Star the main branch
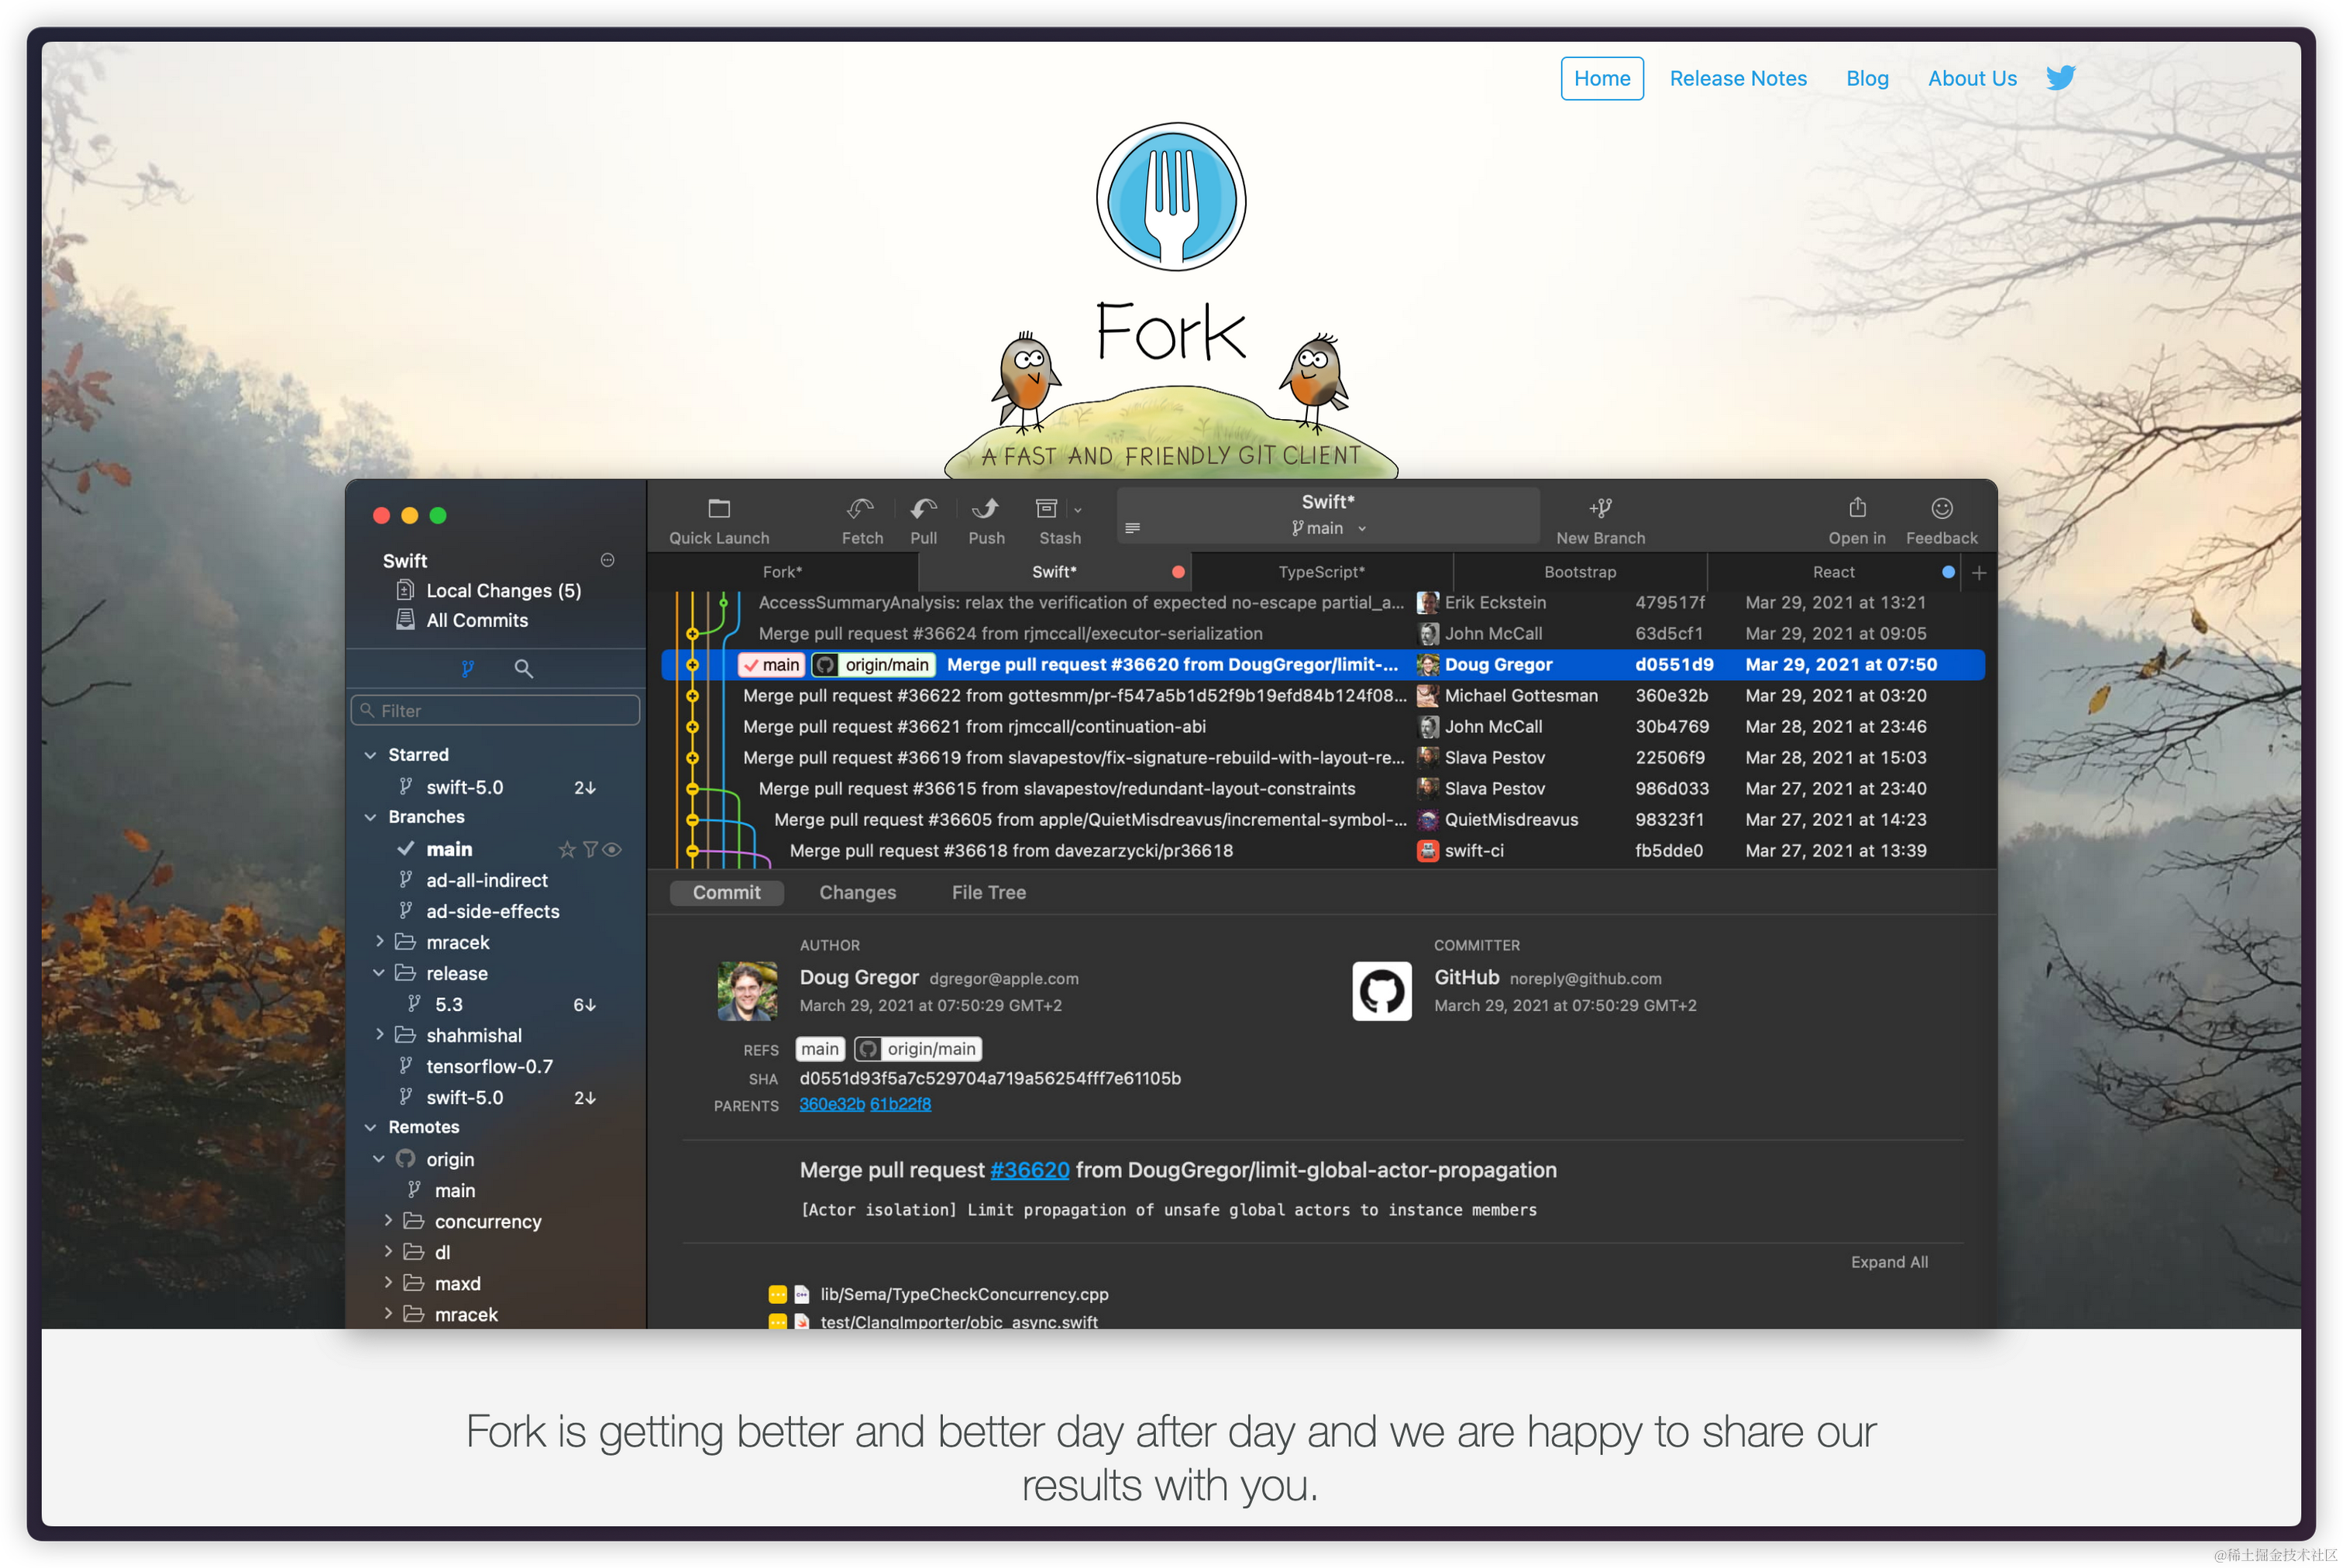This screenshot has width=2343, height=1568. point(566,849)
